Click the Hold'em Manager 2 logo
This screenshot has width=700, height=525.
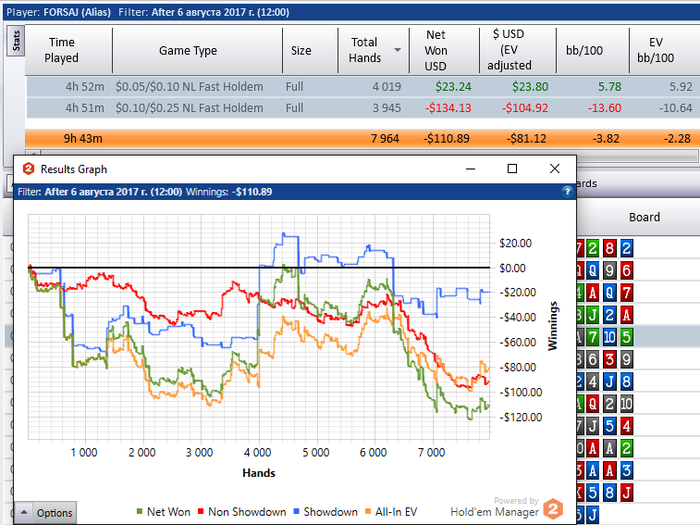coord(553,509)
